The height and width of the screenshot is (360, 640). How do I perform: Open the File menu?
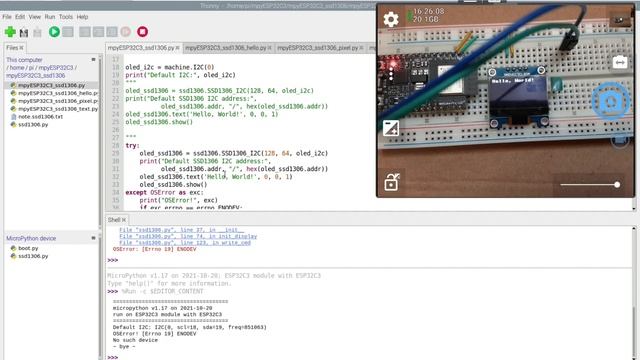[x=7, y=17]
